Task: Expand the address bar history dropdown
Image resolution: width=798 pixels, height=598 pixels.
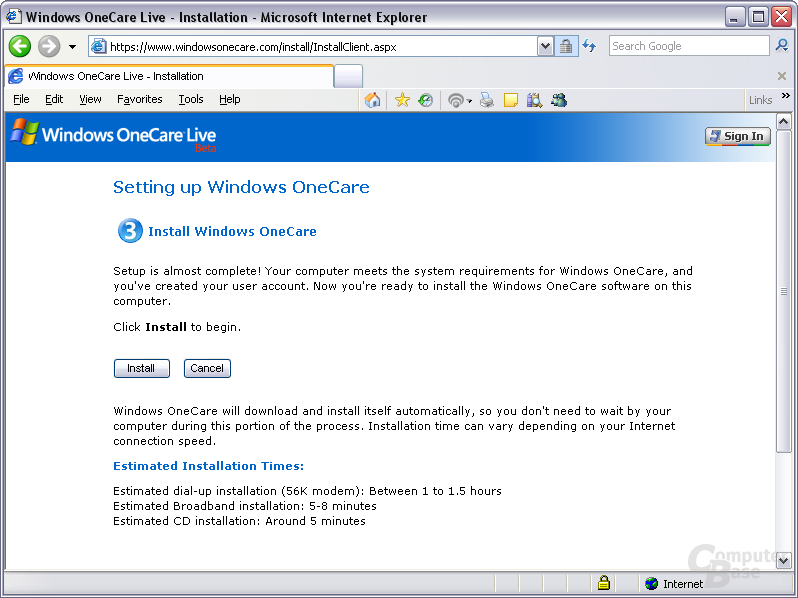Action: coord(545,47)
